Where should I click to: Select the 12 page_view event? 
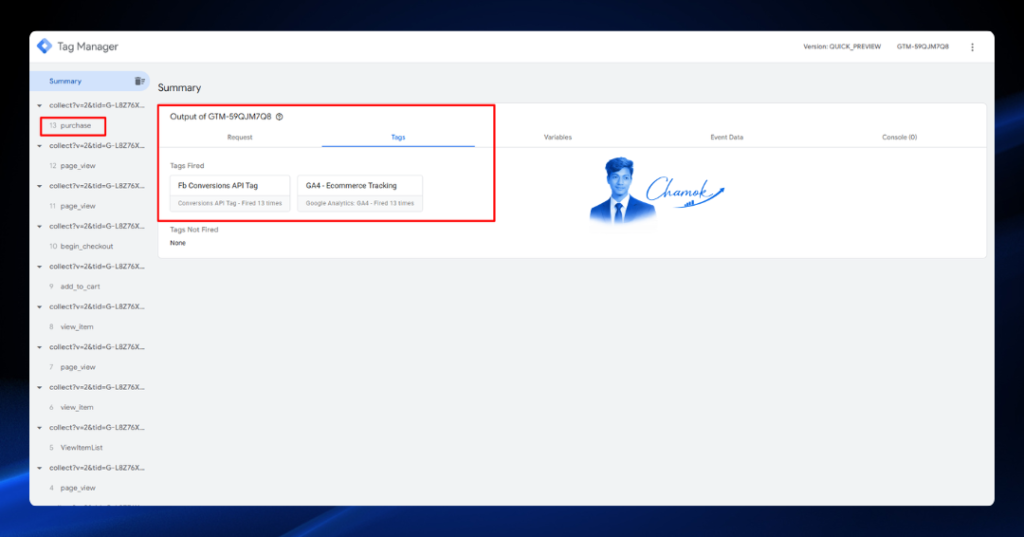72,166
